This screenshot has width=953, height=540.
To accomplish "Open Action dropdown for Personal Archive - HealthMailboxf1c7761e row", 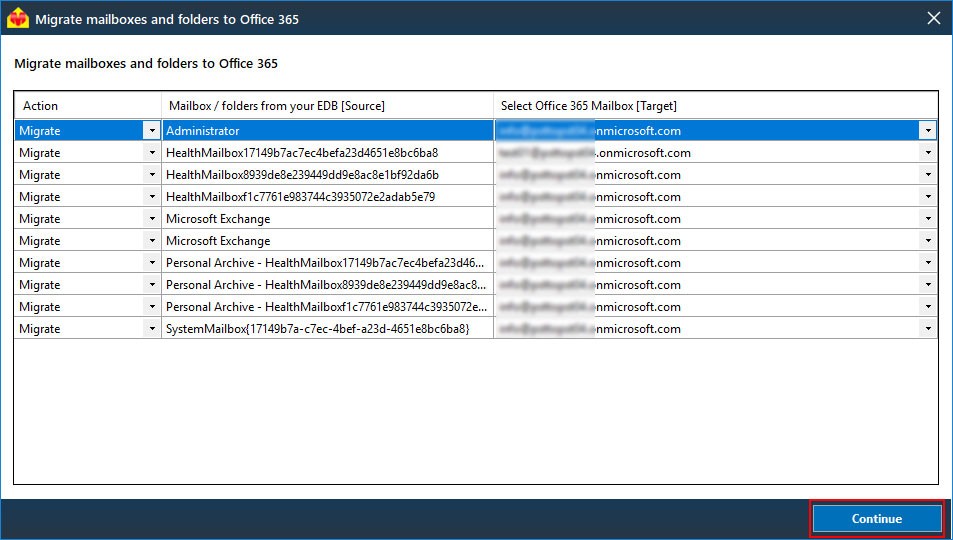I will [152, 306].
